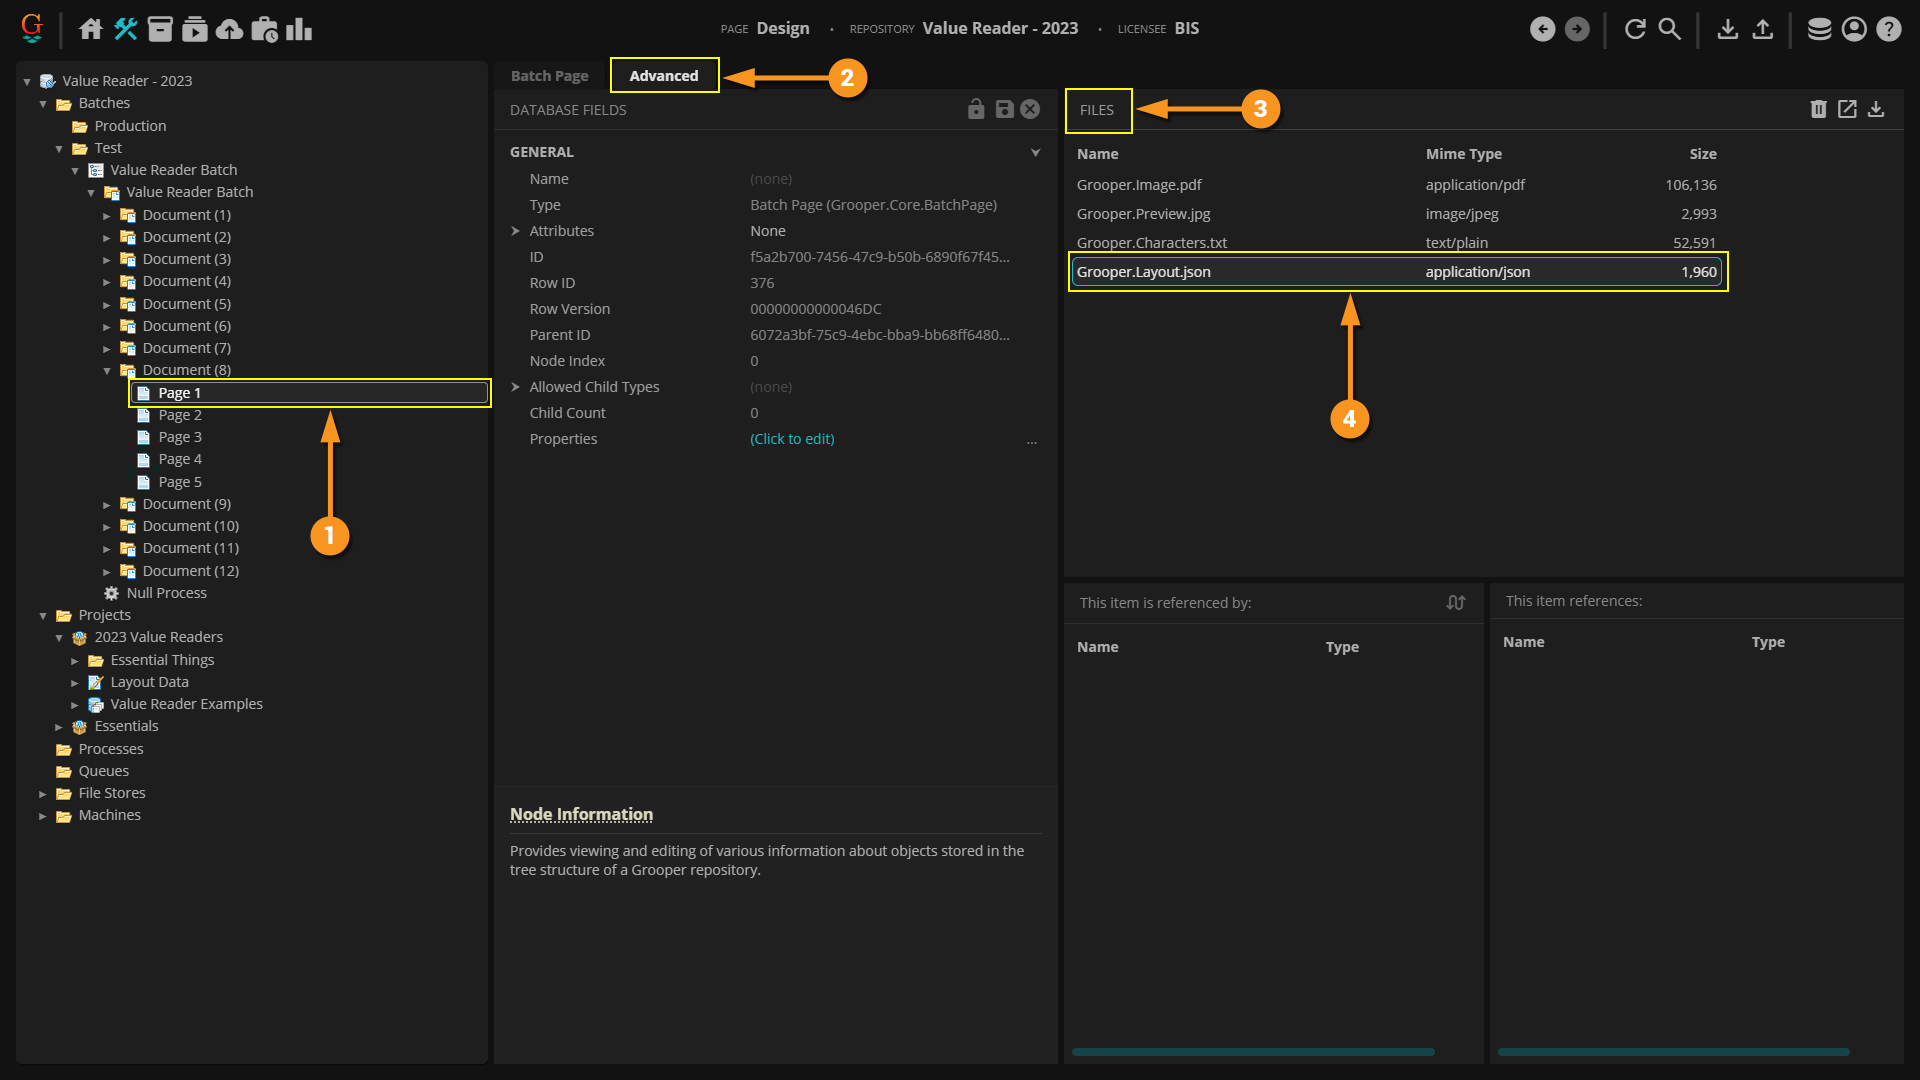Expand Document (9) in the tree
The width and height of the screenshot is (1920, 1080).
coord(107,505)
